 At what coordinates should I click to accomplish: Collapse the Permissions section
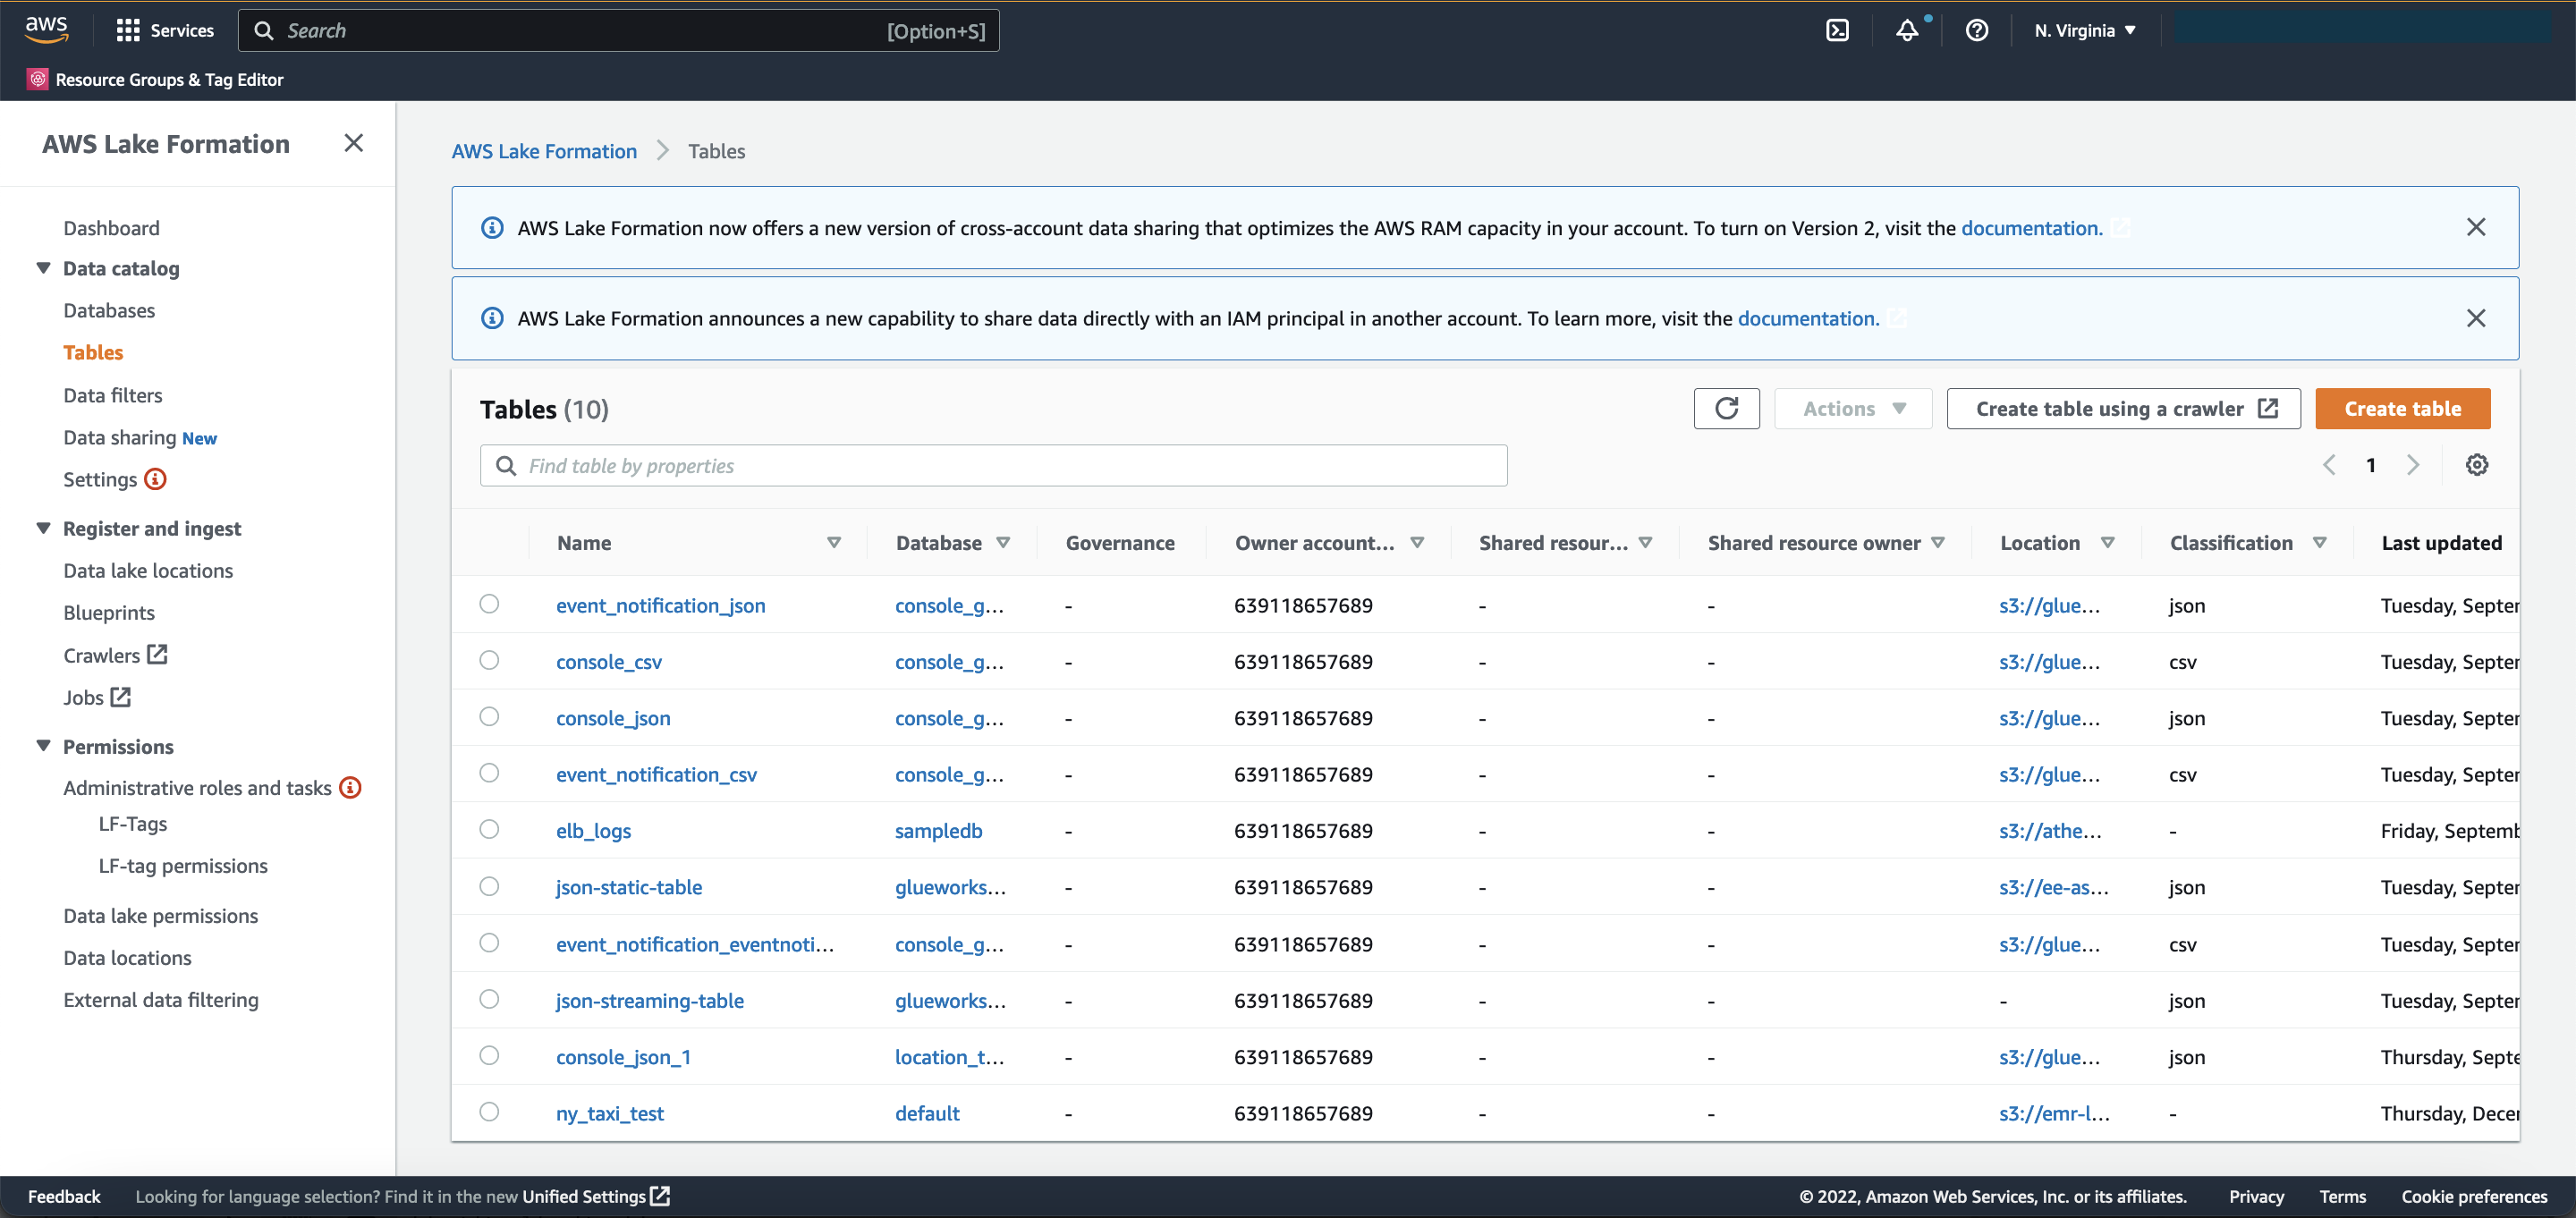[43, 745]
